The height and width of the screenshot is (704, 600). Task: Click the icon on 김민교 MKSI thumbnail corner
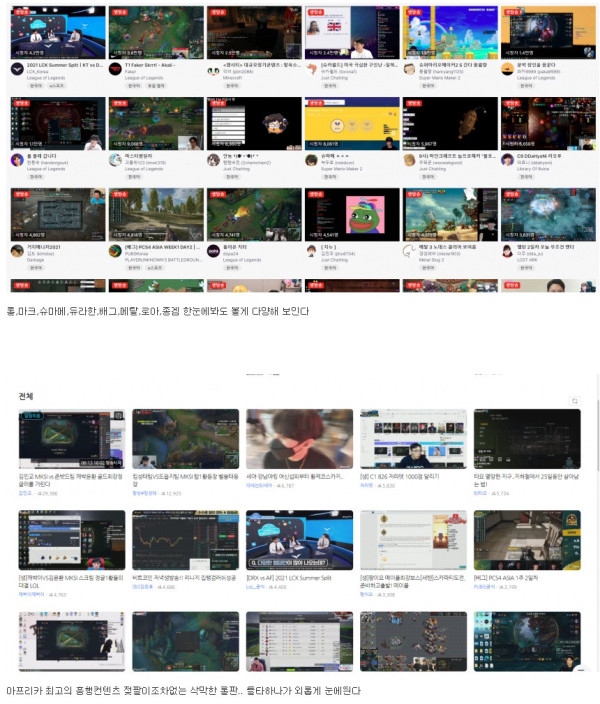[x=118, y=416]
